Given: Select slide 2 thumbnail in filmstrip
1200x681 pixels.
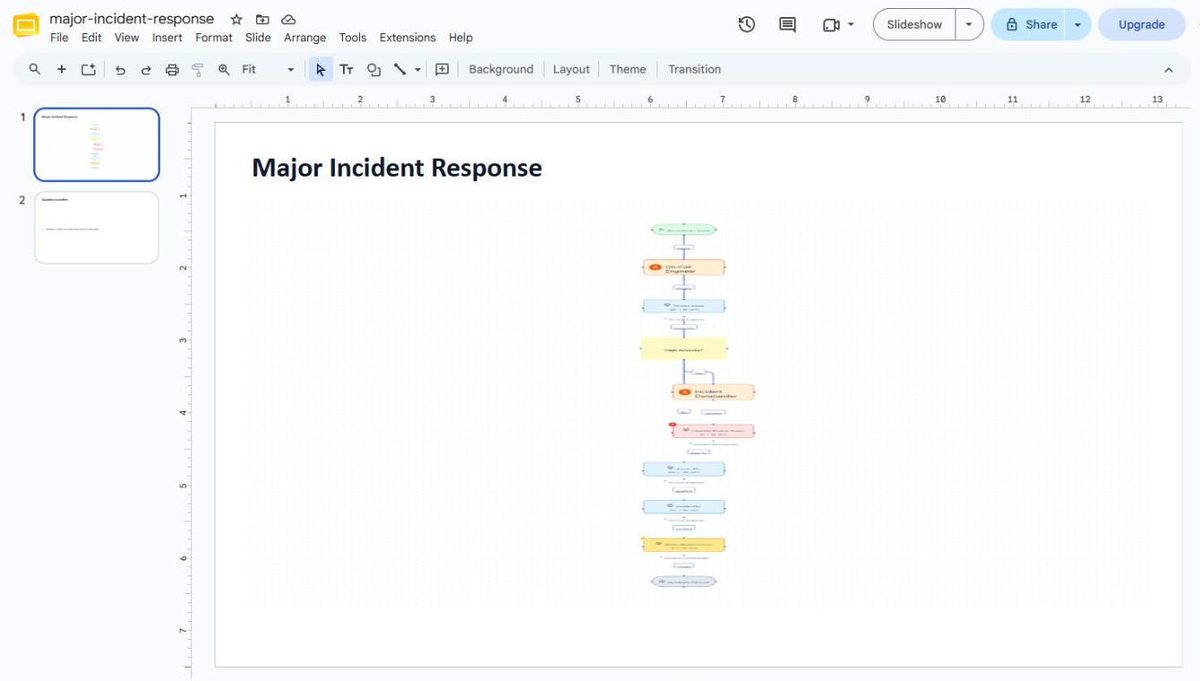Looking at the screenshot, I should [97, 228].
